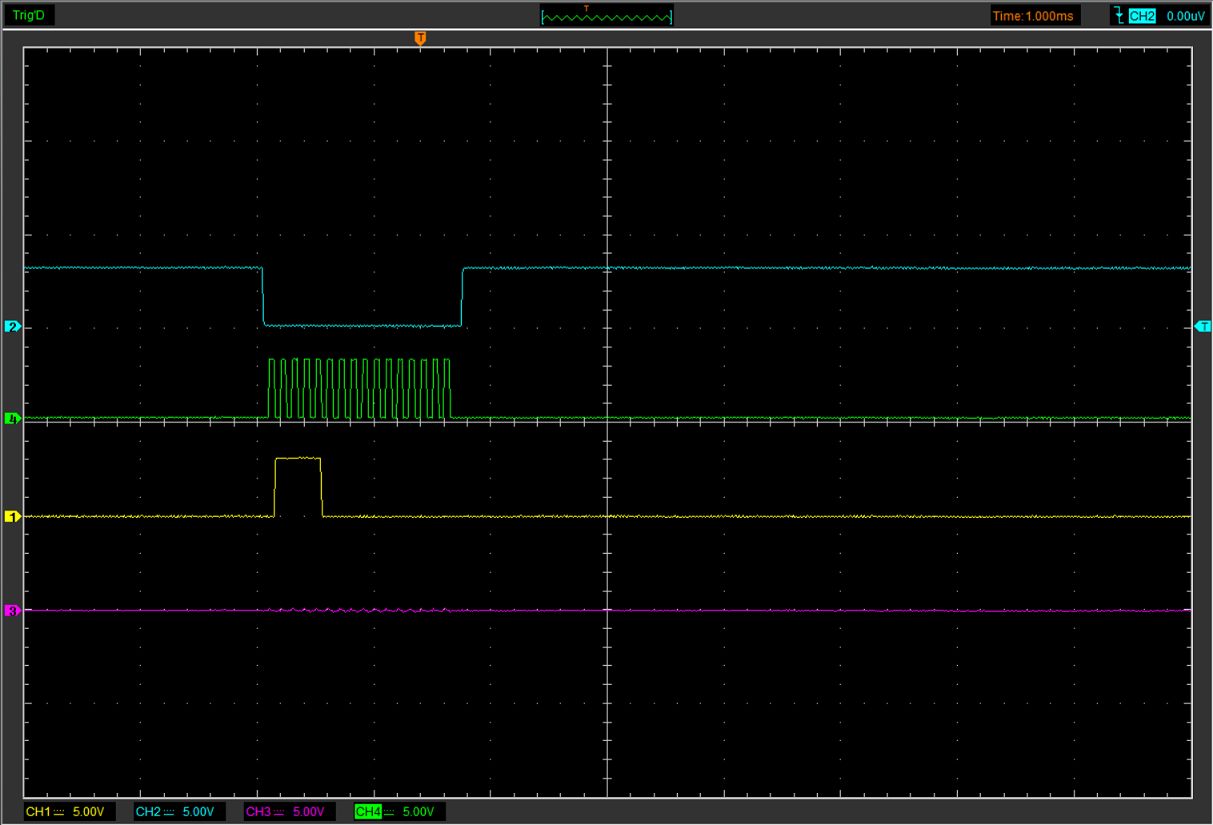Select the channel 3 ground marker
Image resolution: width=1213 pixels, height=825 pixels.
click(x=12, y=610)
